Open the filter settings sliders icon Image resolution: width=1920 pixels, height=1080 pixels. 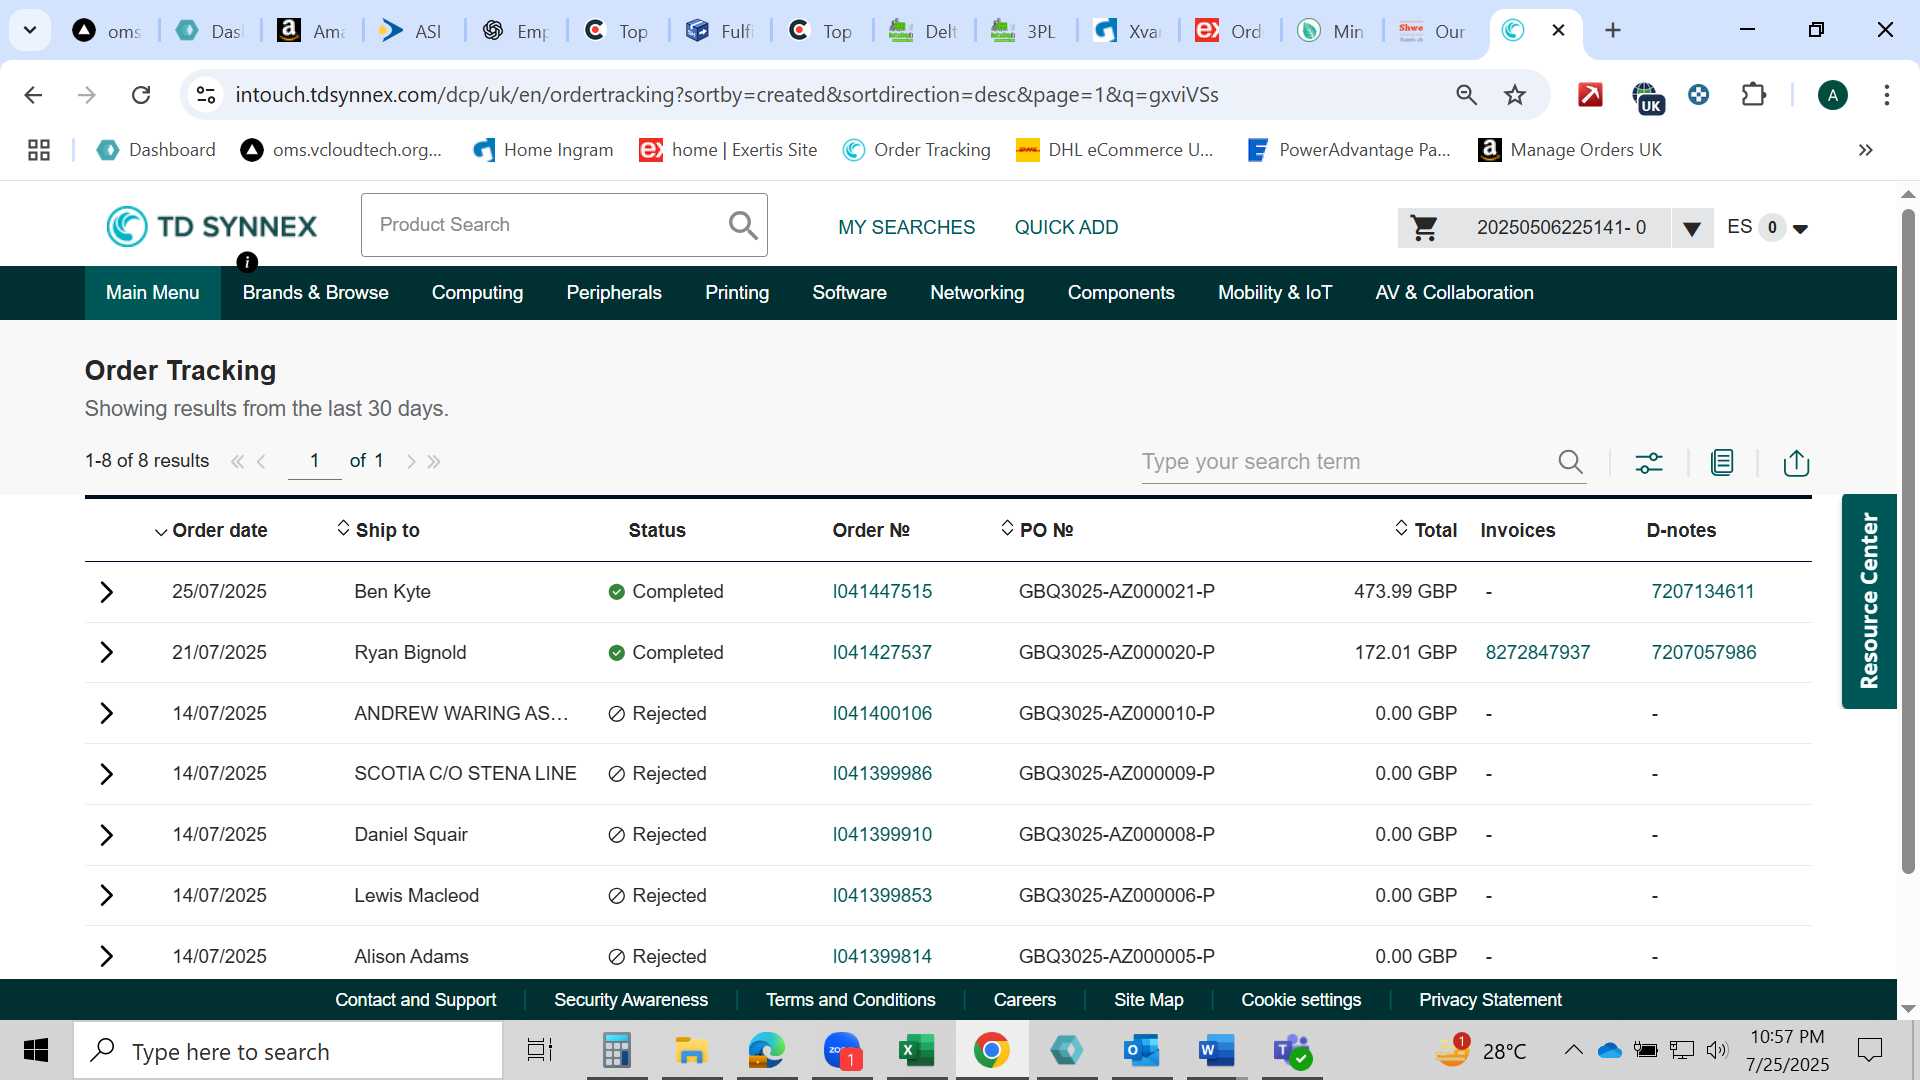point(1649,462)
